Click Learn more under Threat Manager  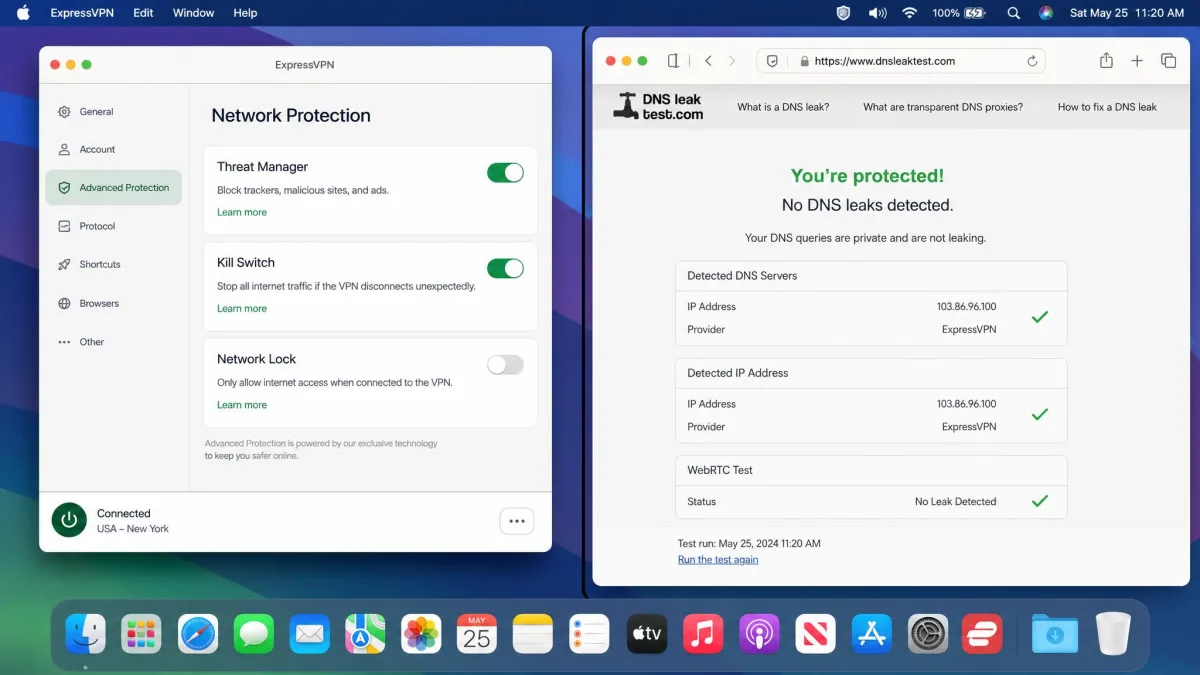[x=242, y=212]
